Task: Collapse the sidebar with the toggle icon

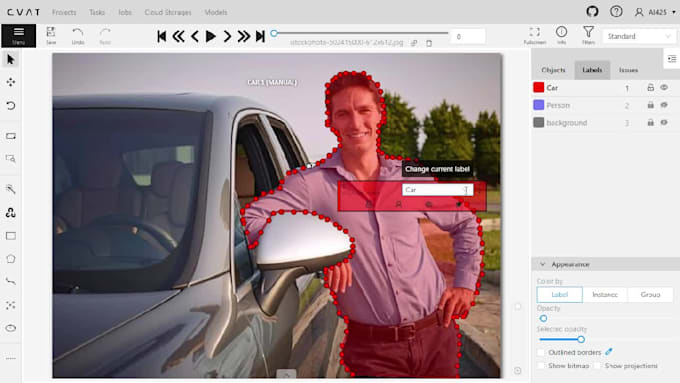Action: click(x=672, y=59)
